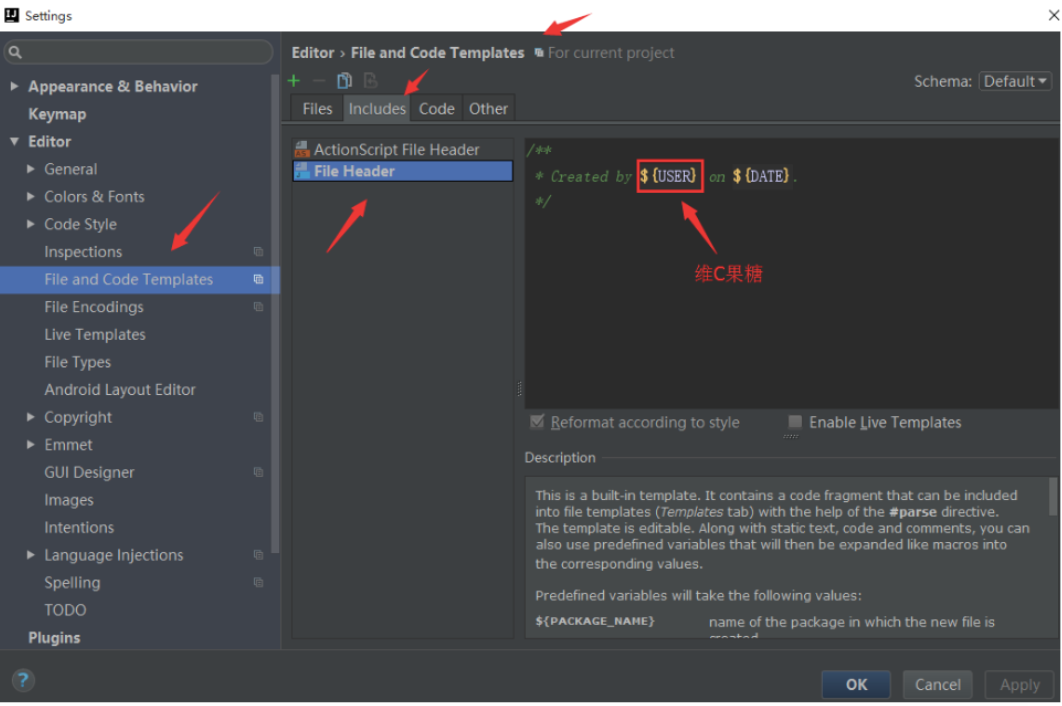Click the help question mark icon
The width and height of the screenshot is (1062, 706).
coord(22,680)
